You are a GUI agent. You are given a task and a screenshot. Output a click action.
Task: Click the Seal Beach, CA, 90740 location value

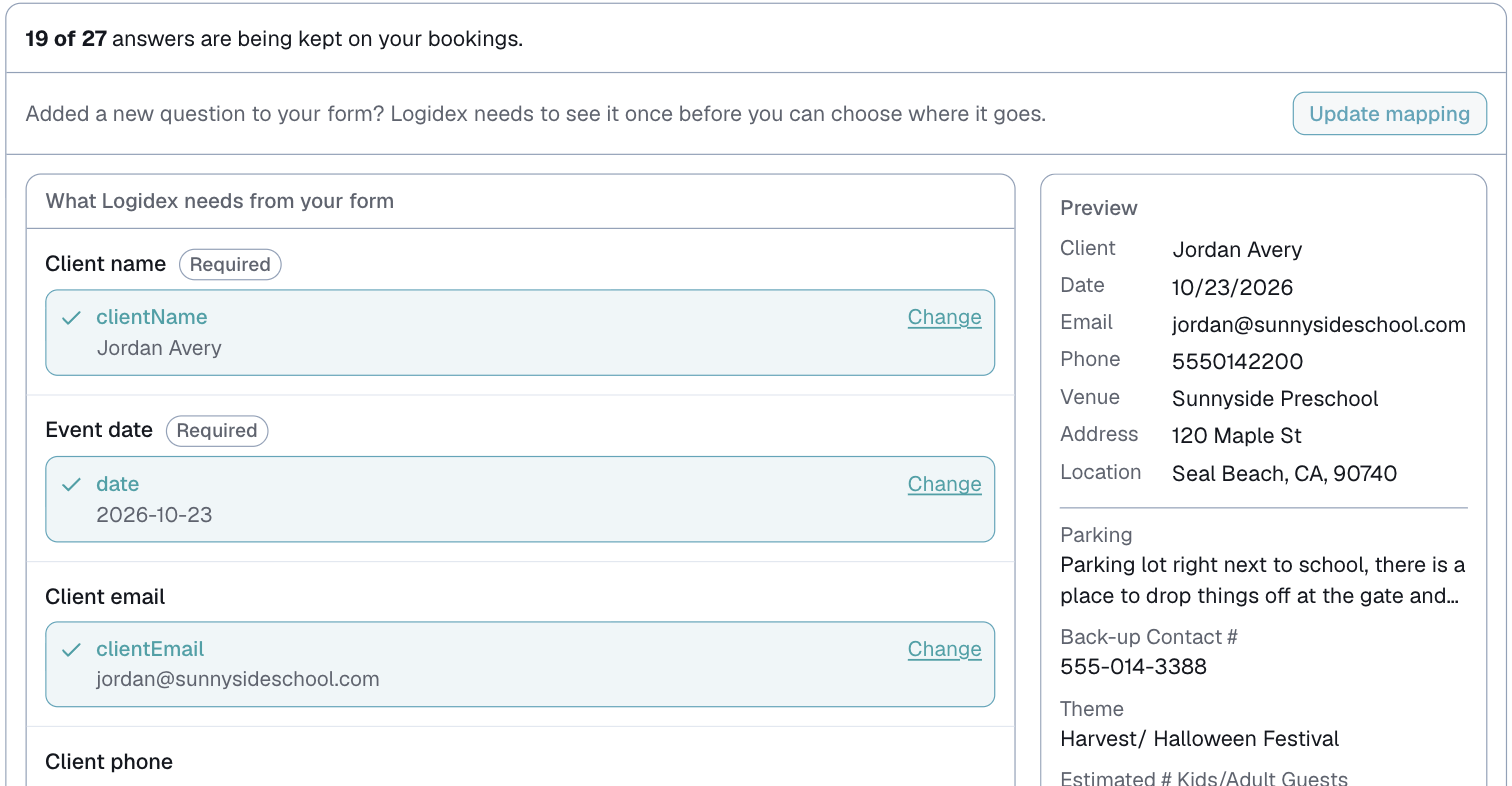tap(1284, 474)
